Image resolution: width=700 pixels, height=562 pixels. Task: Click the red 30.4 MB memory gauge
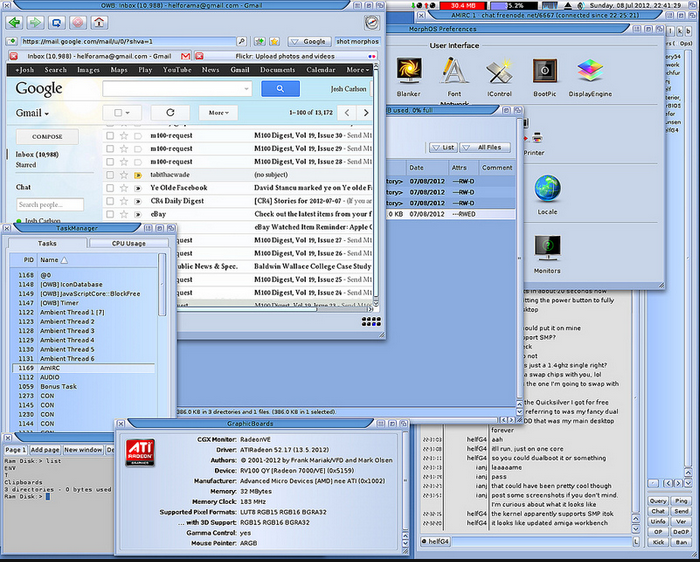pos(463,6)
